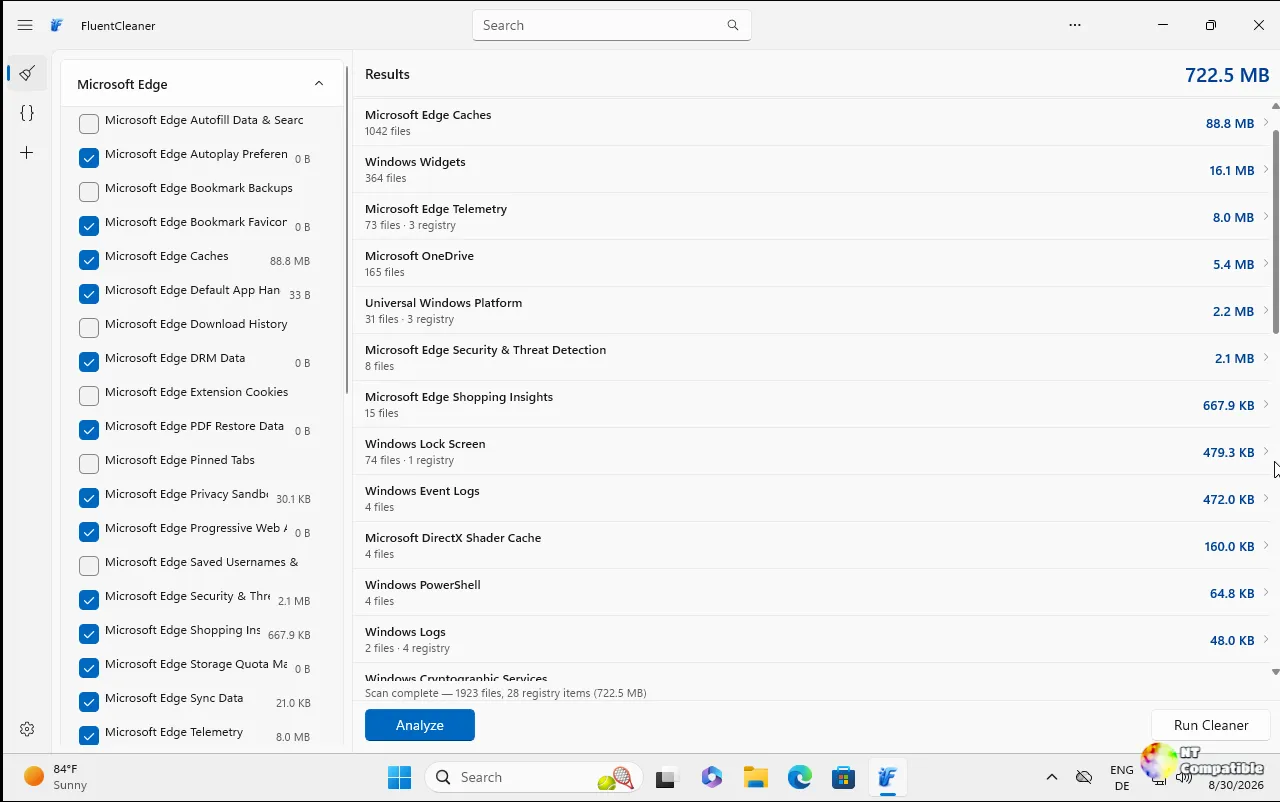Enable Microsoft Edge Pinned Tabs checkbox
1280x802 pixels.
(x=89, y=463)
